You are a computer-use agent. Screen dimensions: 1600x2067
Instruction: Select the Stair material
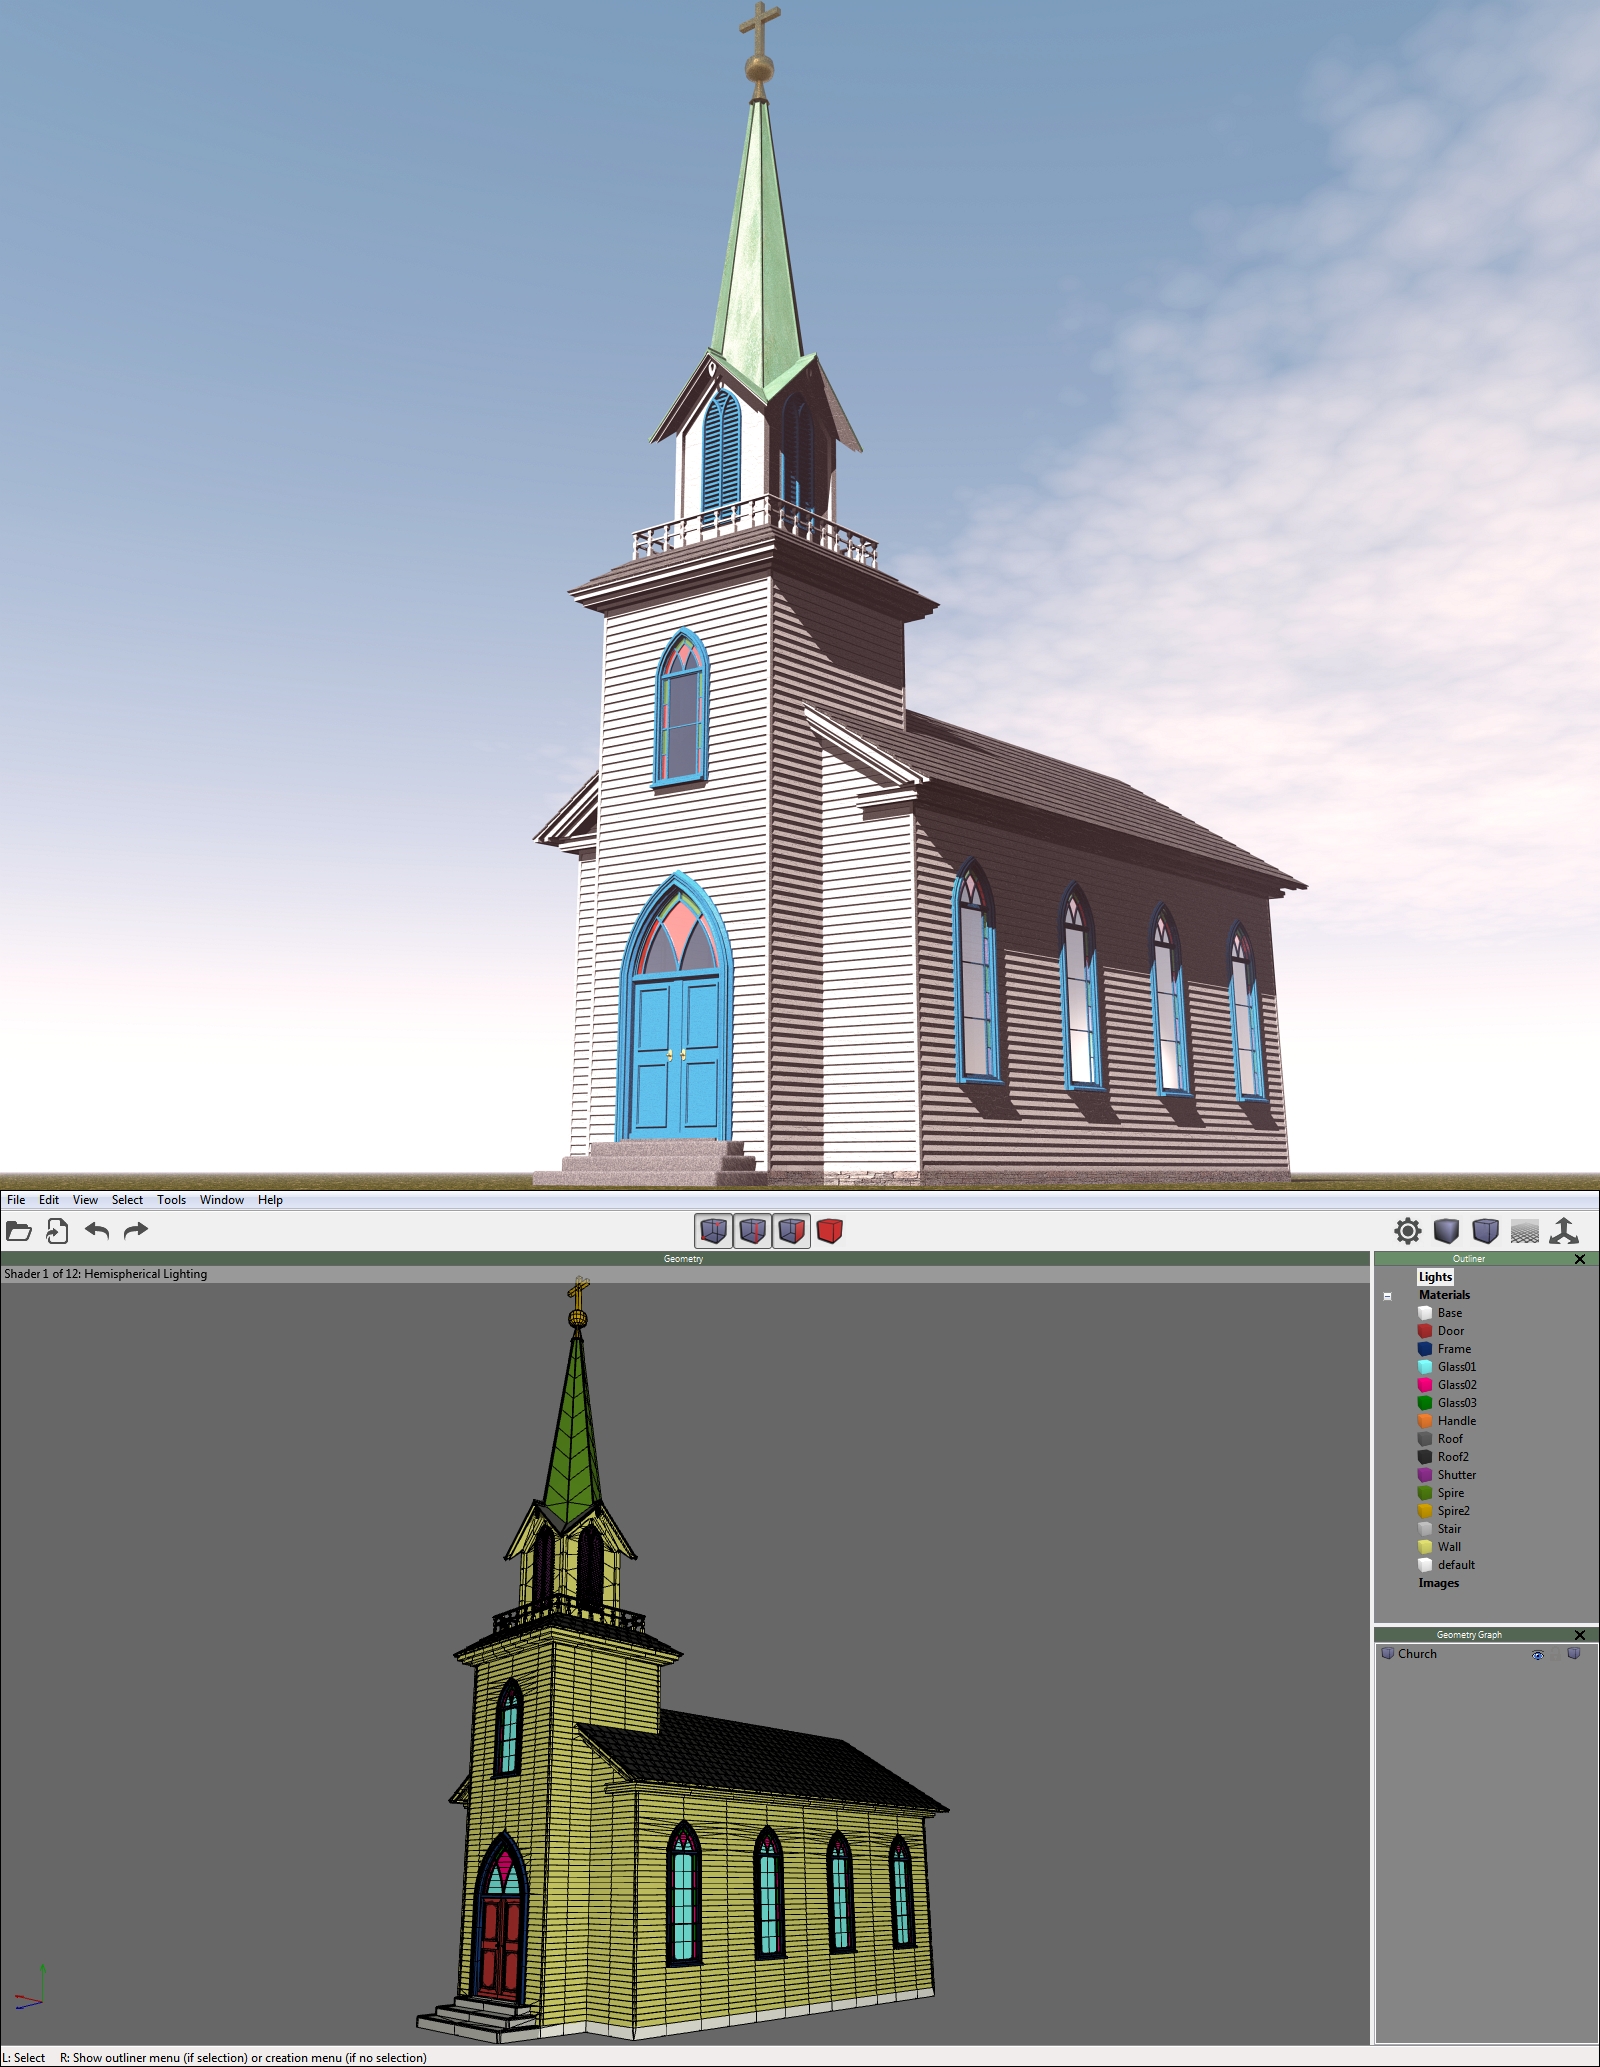[x=1449, y=1529]
